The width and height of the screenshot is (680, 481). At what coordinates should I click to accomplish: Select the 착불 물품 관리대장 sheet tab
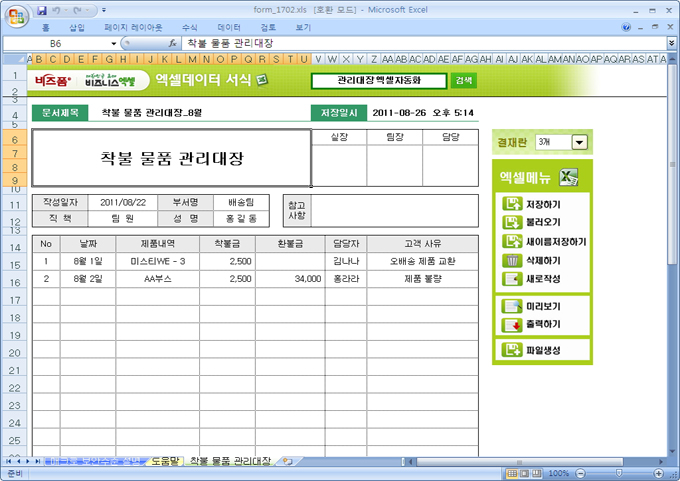pos(230,461)
